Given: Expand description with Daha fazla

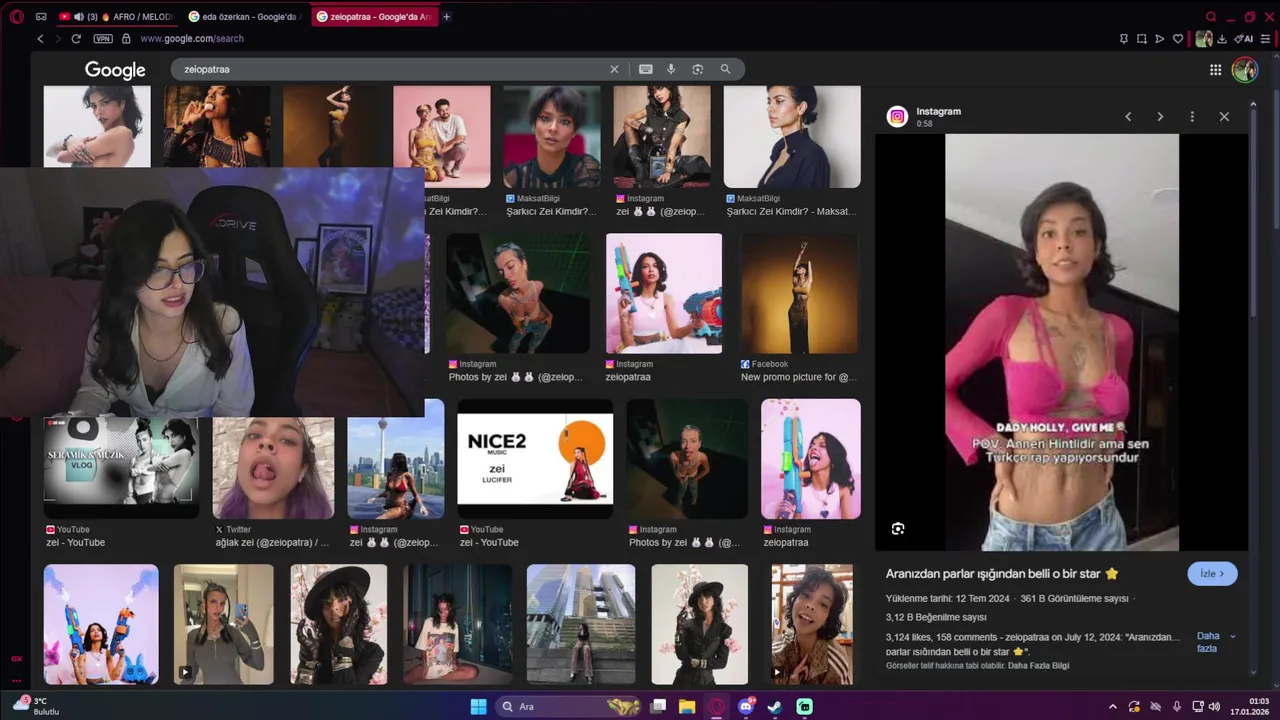Looking at the screenshot, I should point(1216,642).
